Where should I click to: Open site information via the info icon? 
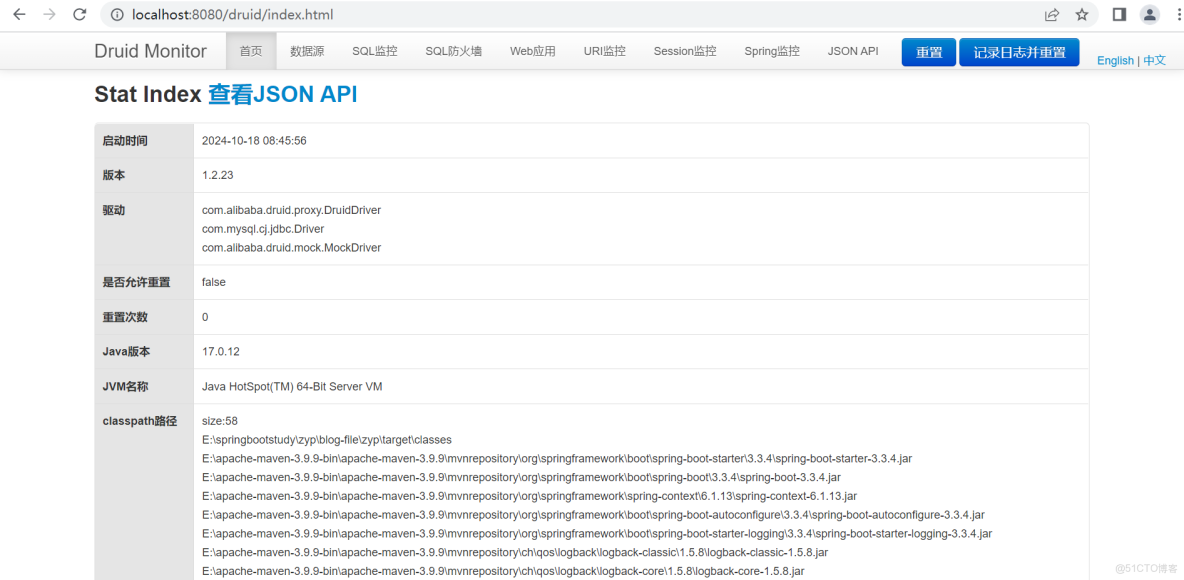click(x=119, y=14)
